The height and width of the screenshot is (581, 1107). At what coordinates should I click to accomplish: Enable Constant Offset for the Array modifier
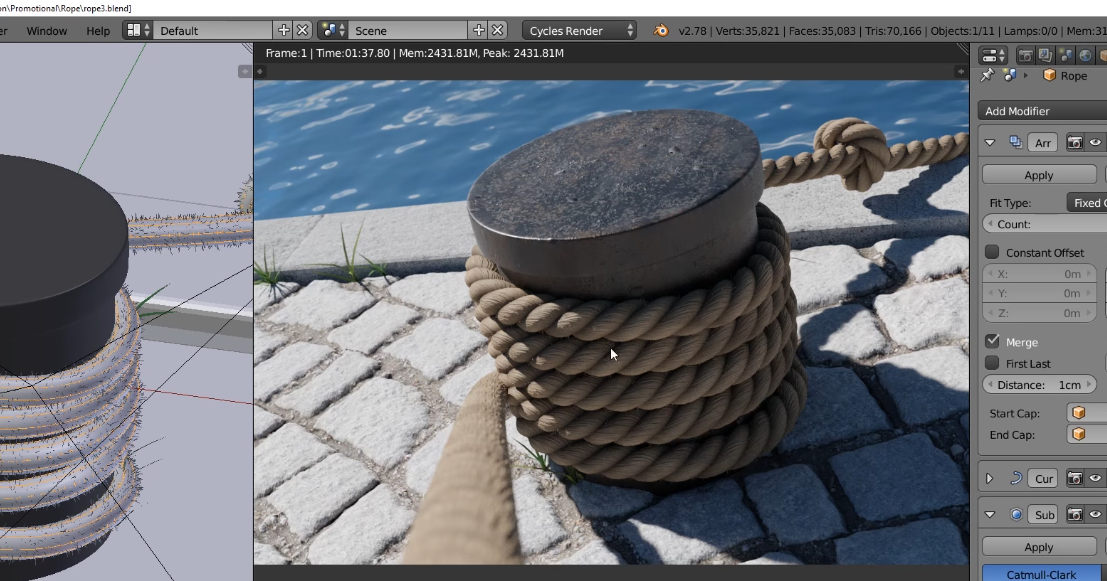click(991, 252)
